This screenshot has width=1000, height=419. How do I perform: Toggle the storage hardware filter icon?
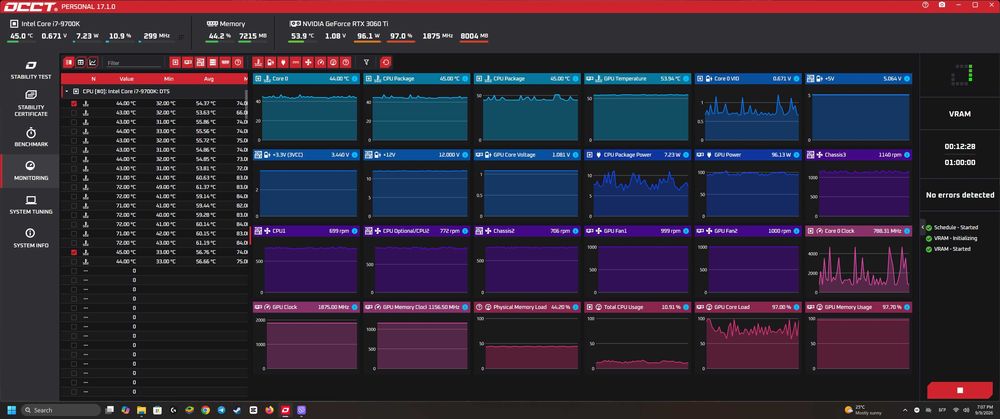[x=212, y=62]
